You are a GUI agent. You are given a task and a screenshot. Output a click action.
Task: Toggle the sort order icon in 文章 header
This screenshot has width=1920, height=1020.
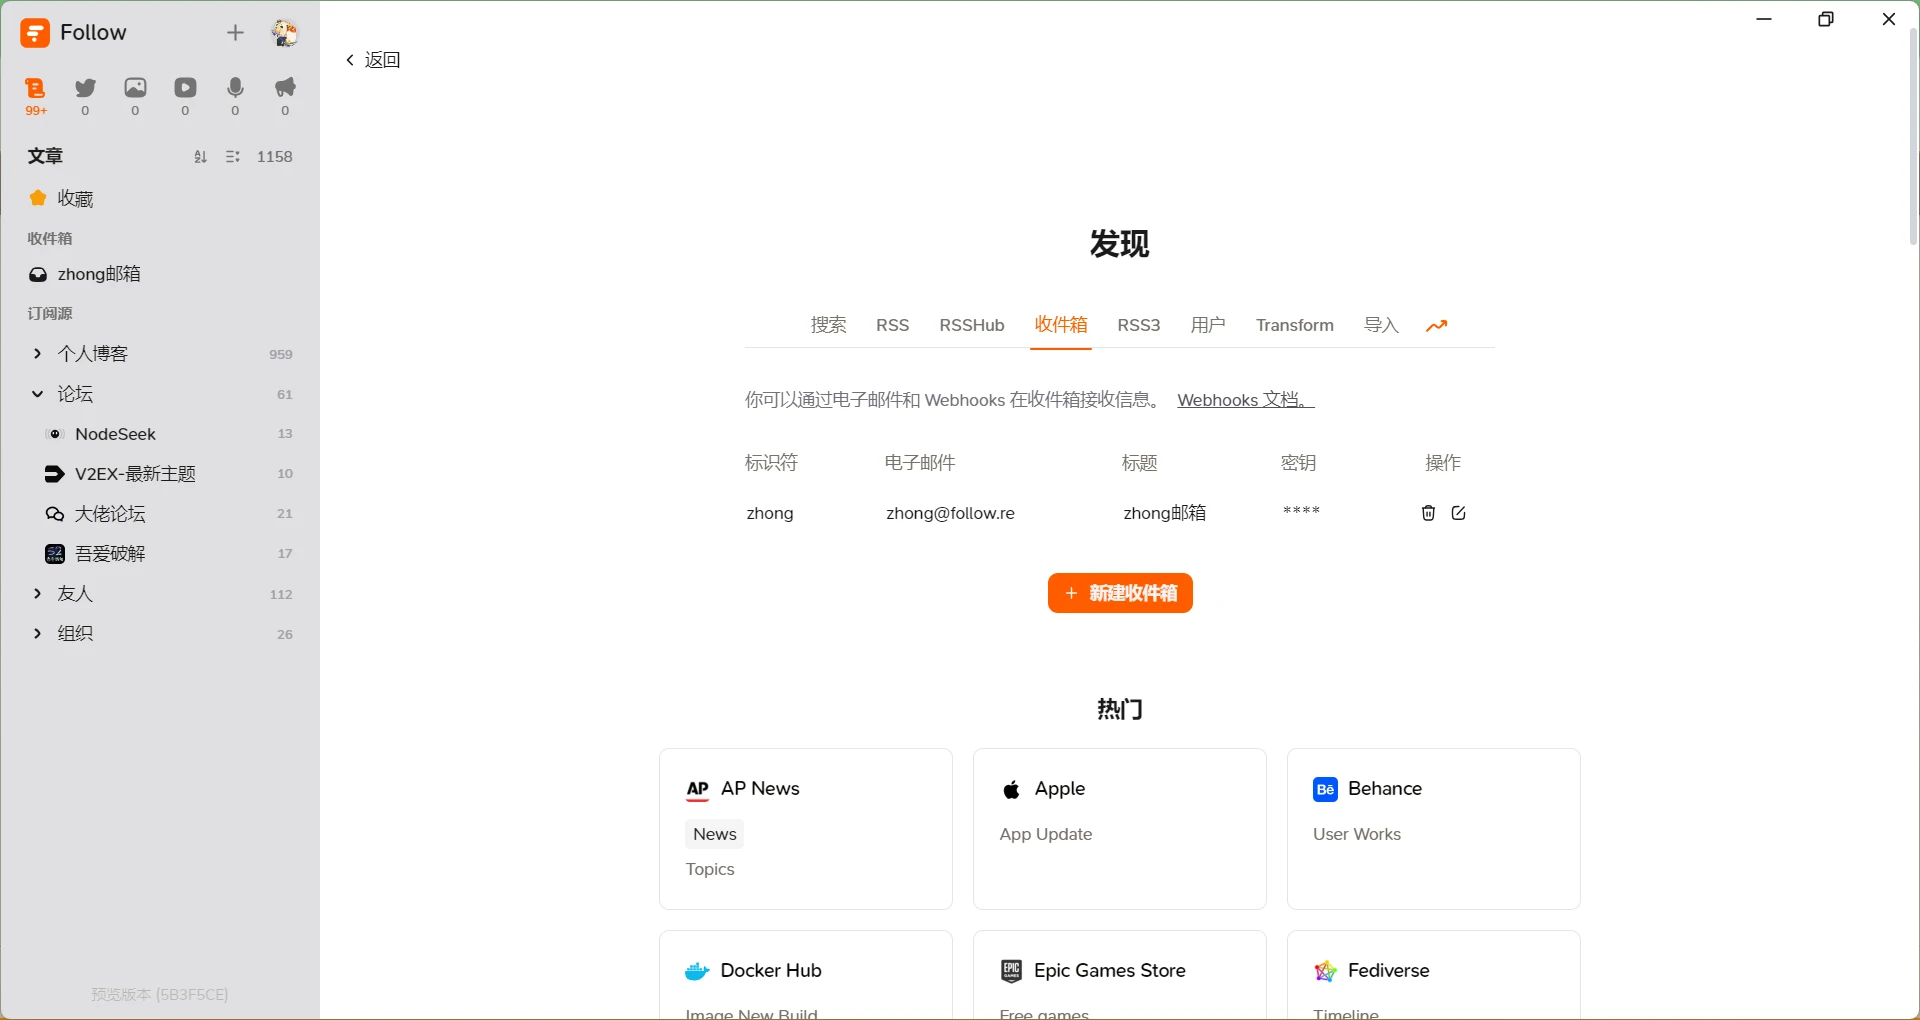(200, 157)
